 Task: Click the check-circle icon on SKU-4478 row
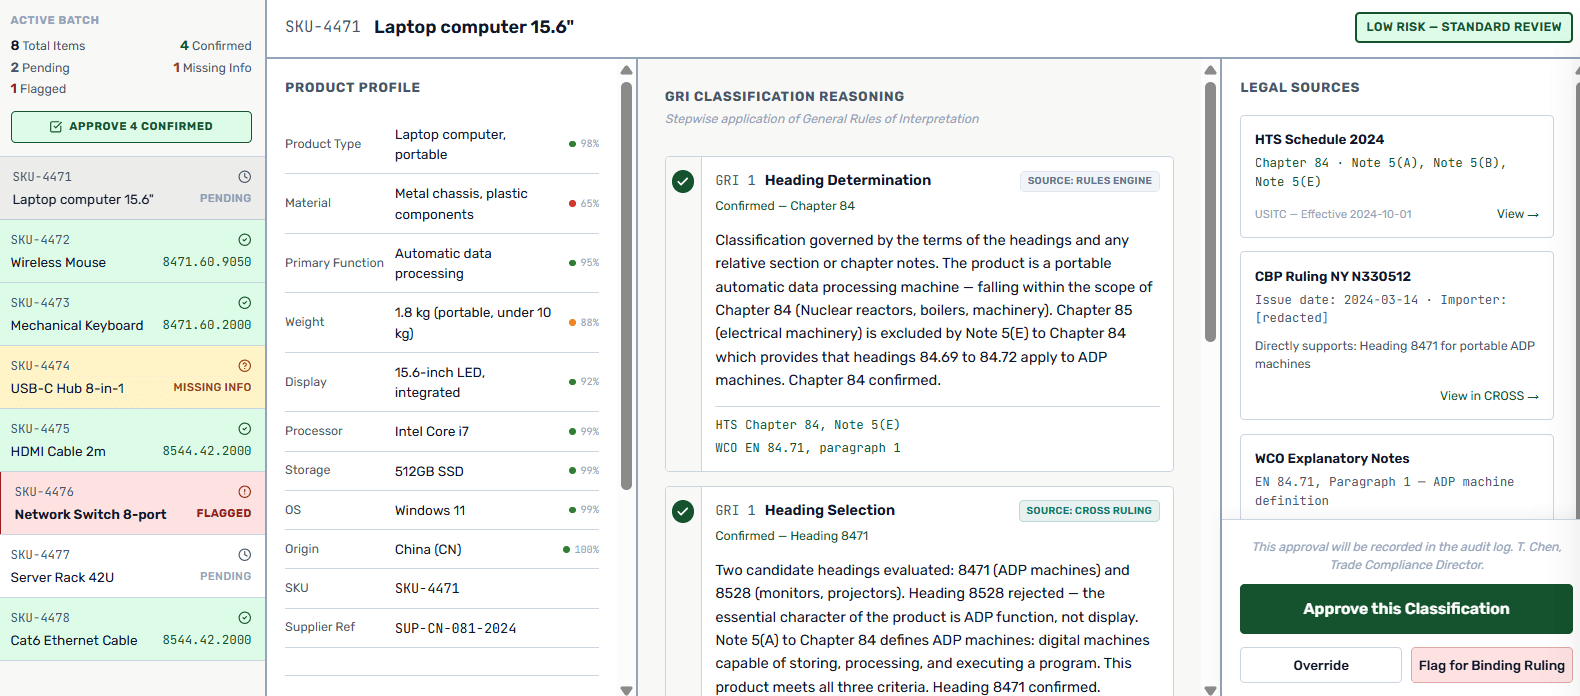click(x=245, y=618)
